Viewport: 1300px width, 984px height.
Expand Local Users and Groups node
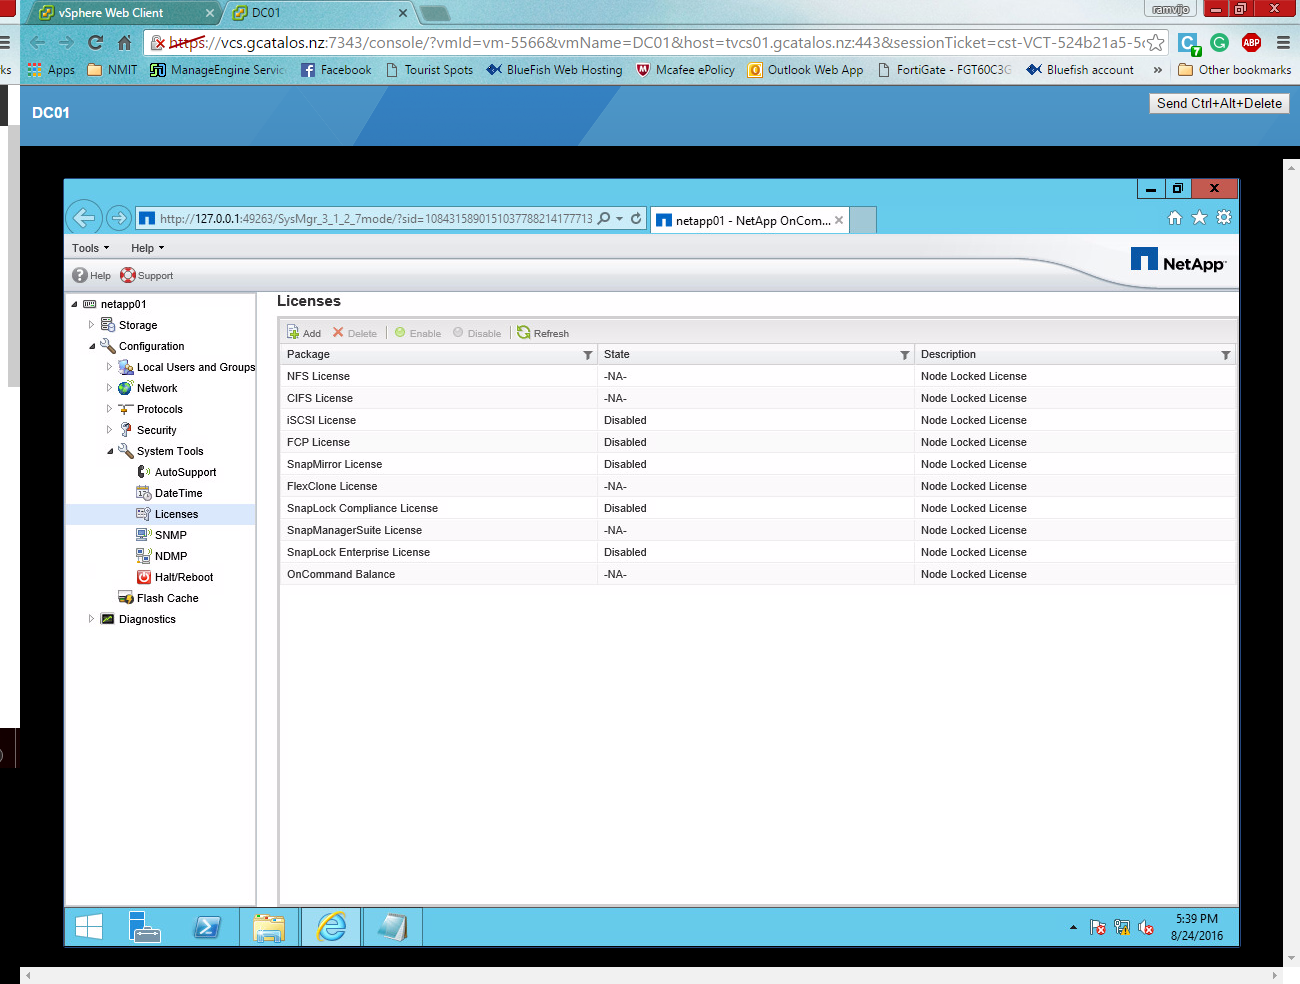coord(109,367)
